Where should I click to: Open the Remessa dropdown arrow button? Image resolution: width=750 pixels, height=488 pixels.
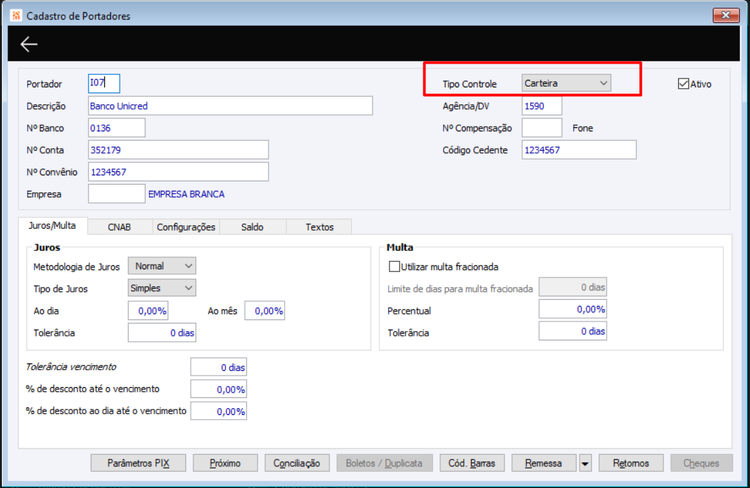coord(585,463)
